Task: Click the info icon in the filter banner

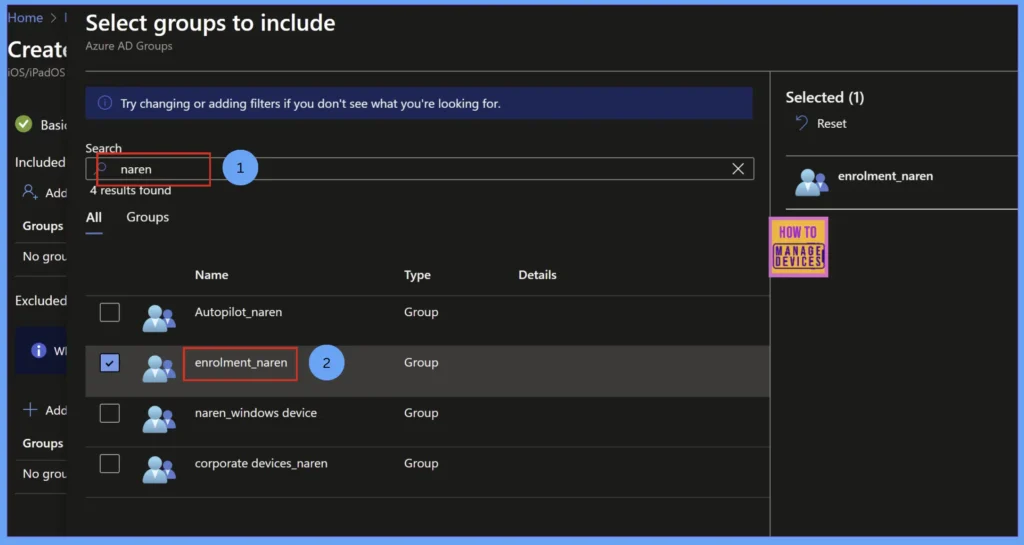Action: click(x=104, y=103)
